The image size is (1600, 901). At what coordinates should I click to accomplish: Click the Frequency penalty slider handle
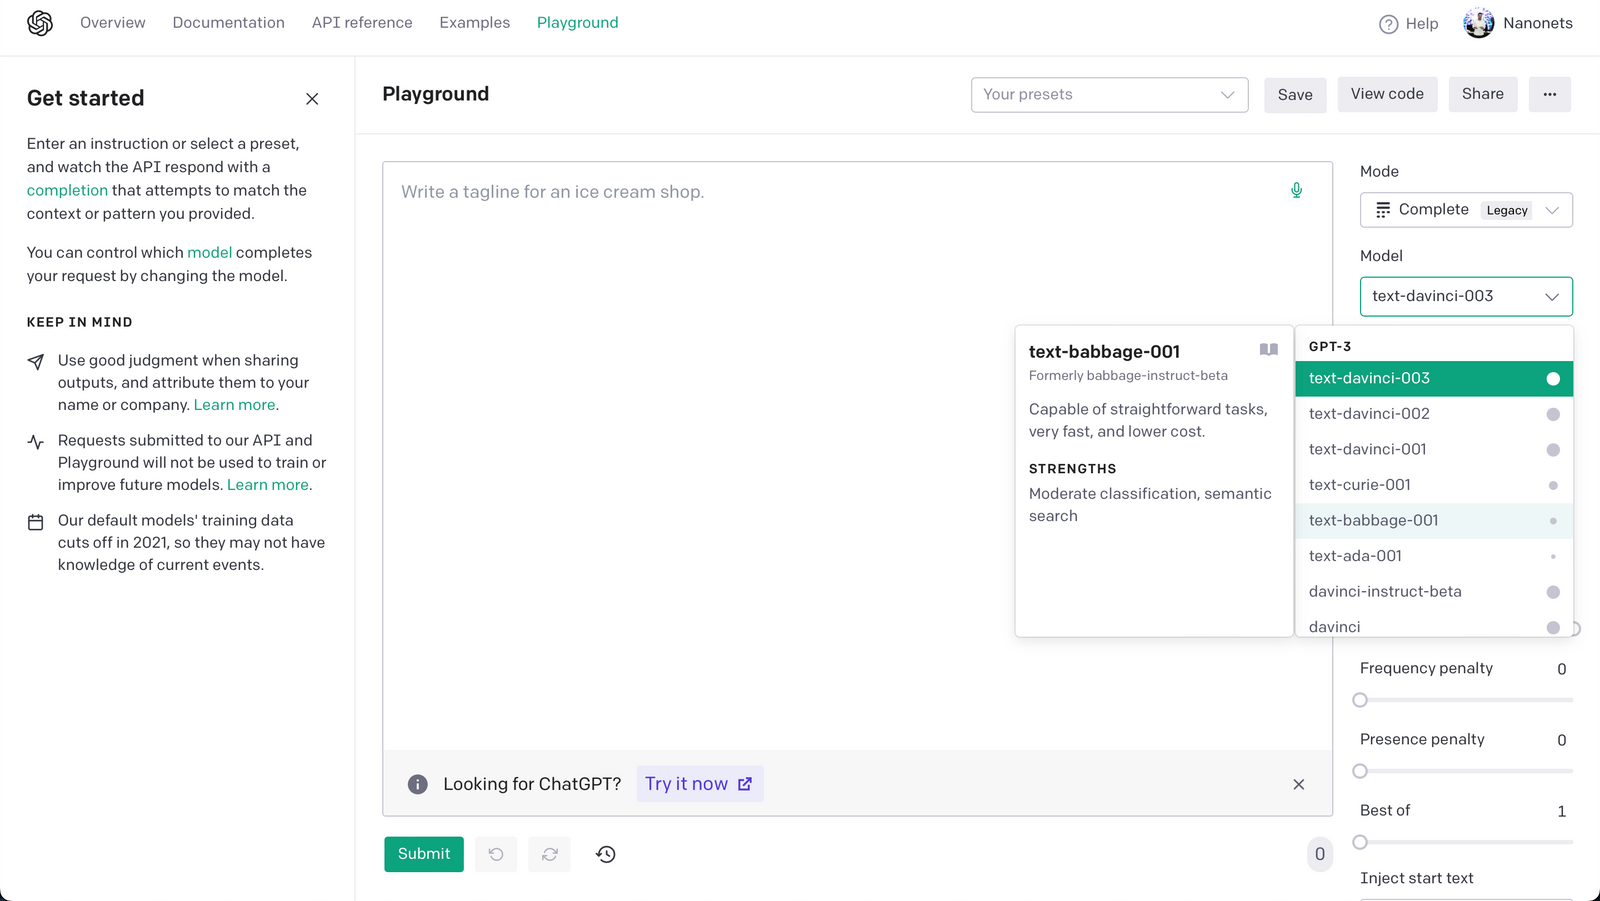(x=1360, y=700)
